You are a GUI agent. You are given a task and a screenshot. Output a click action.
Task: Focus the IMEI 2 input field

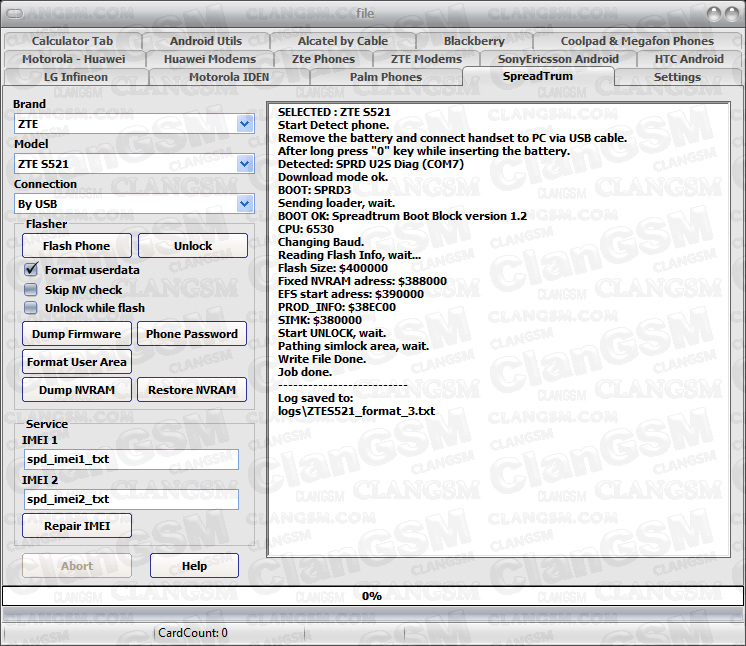(131, 499)
